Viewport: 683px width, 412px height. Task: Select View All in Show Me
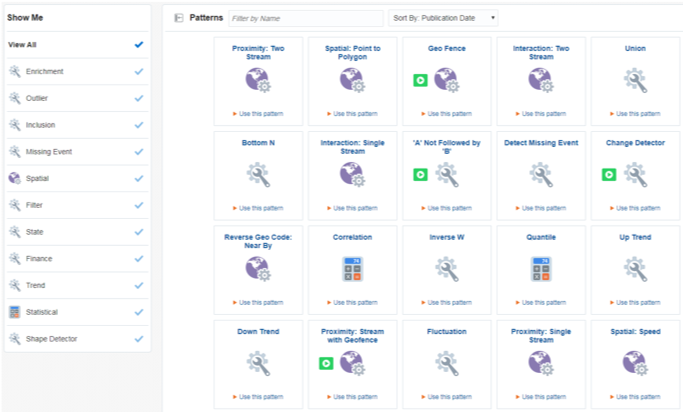point(22,45)
